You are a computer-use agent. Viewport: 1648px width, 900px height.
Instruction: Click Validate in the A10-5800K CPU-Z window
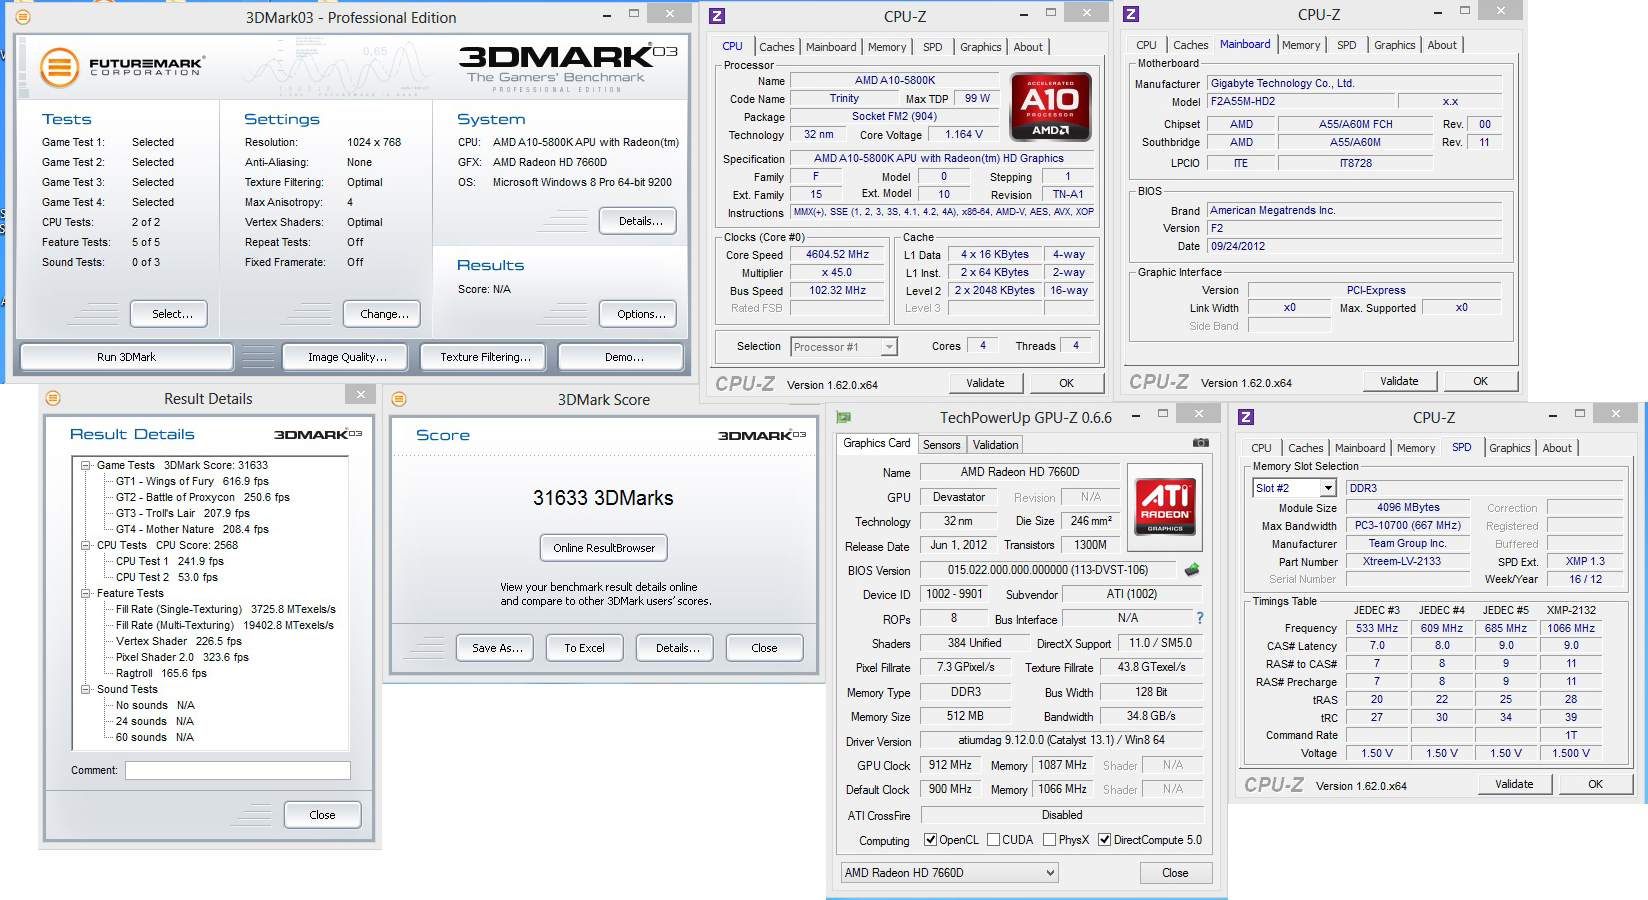click(x=985, y=383)
